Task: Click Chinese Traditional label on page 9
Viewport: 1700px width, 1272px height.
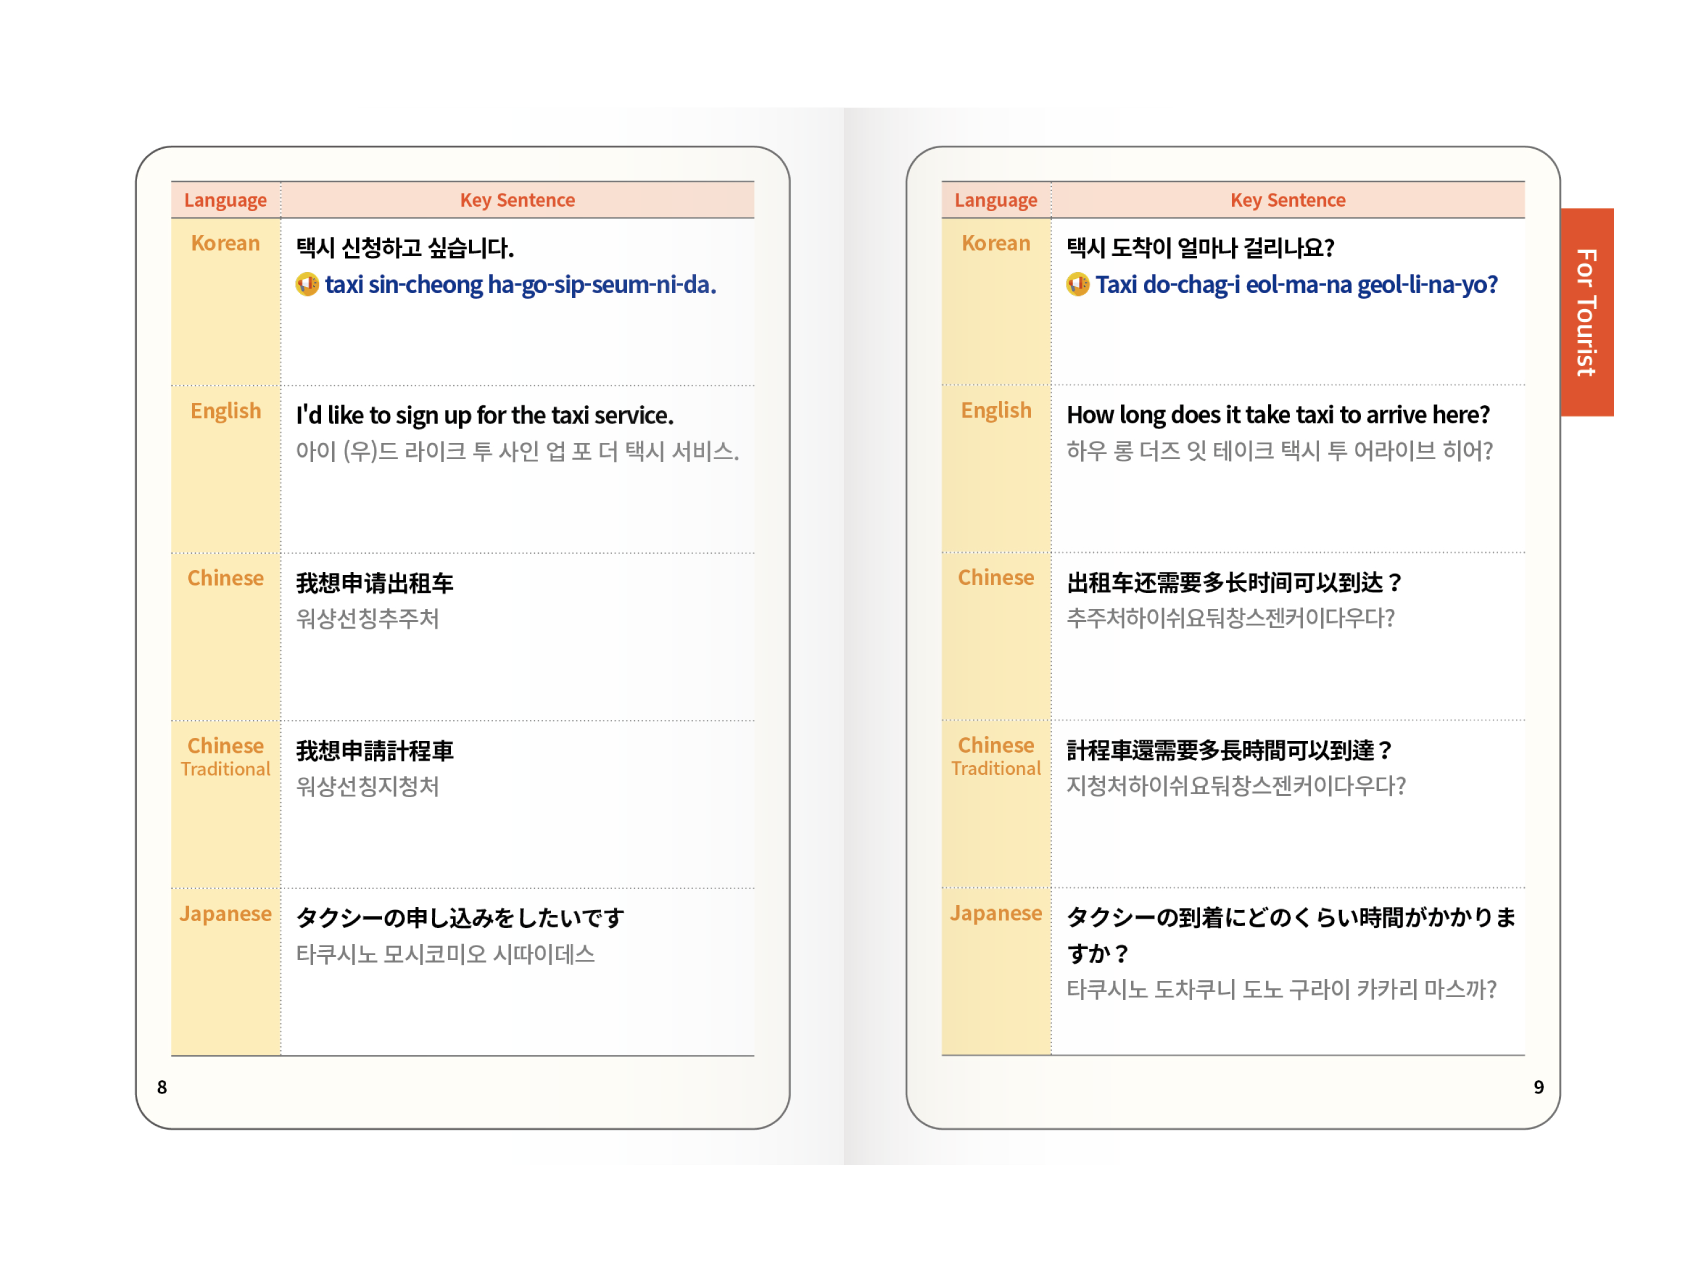Action: [x=996, y=757]
